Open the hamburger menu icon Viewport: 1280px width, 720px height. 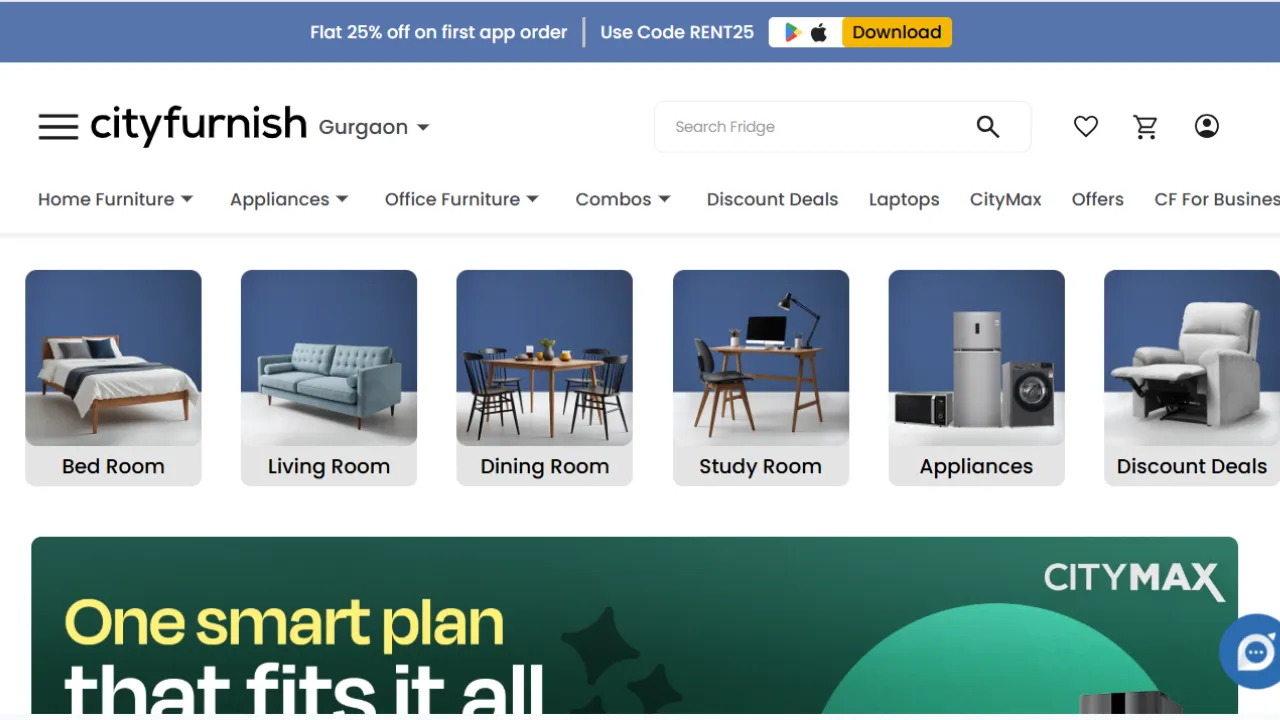(58, 127)
